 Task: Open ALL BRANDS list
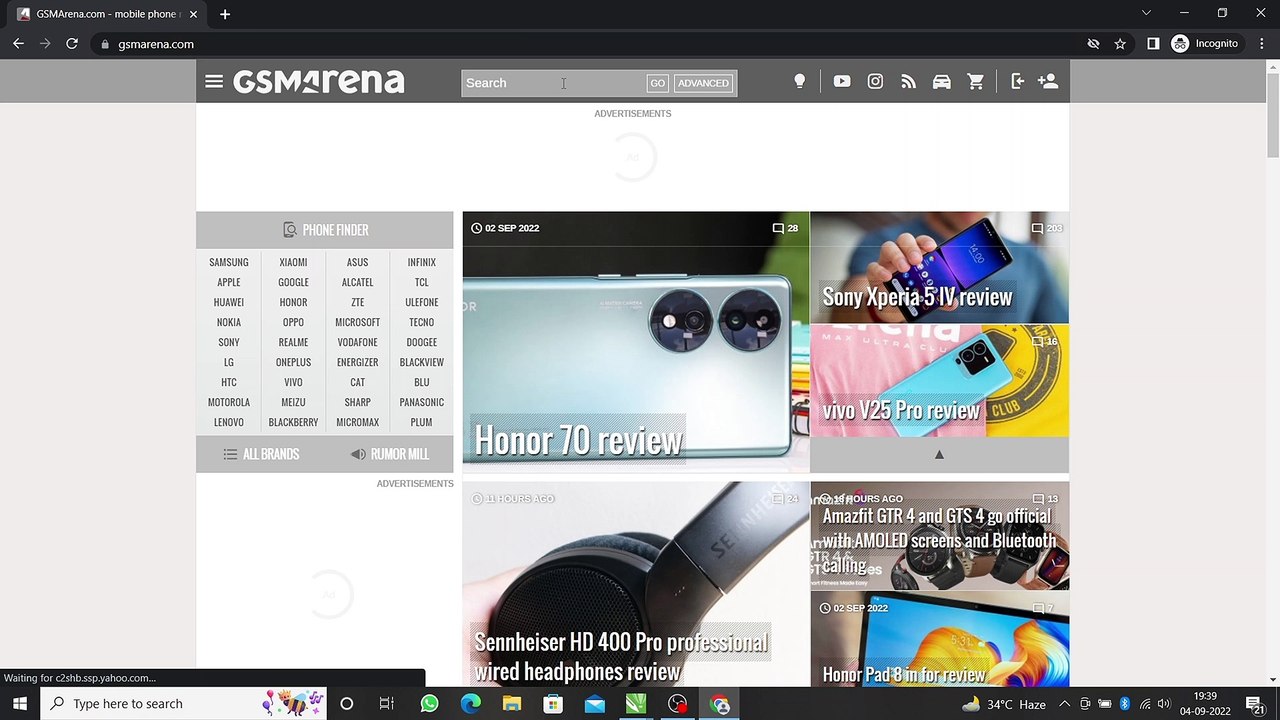pyautogui.click(x=261, y=454)
